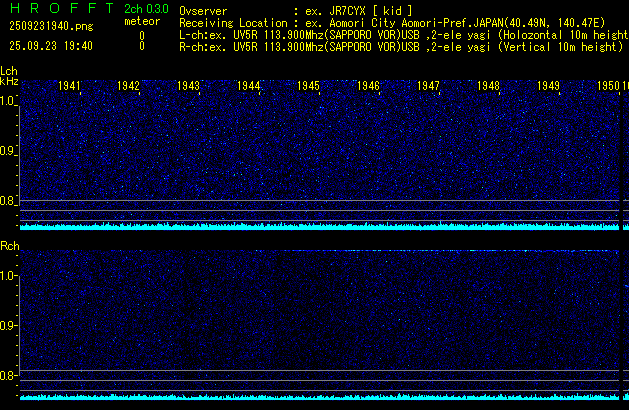Click the Lch channel label
Viewport: 629px width, 410px height.
coord(9,71)
